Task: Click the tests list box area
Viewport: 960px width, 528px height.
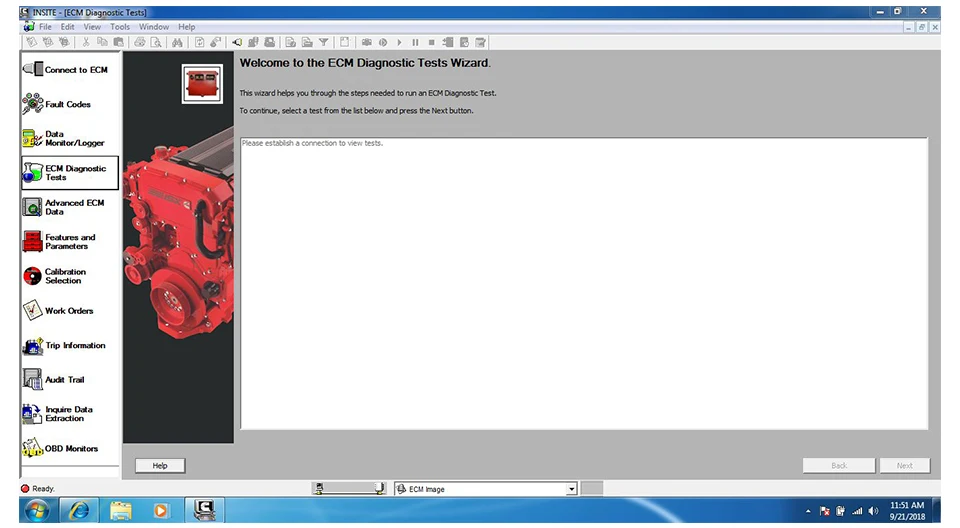Action: pyautogui.click(x=584, y=284)
